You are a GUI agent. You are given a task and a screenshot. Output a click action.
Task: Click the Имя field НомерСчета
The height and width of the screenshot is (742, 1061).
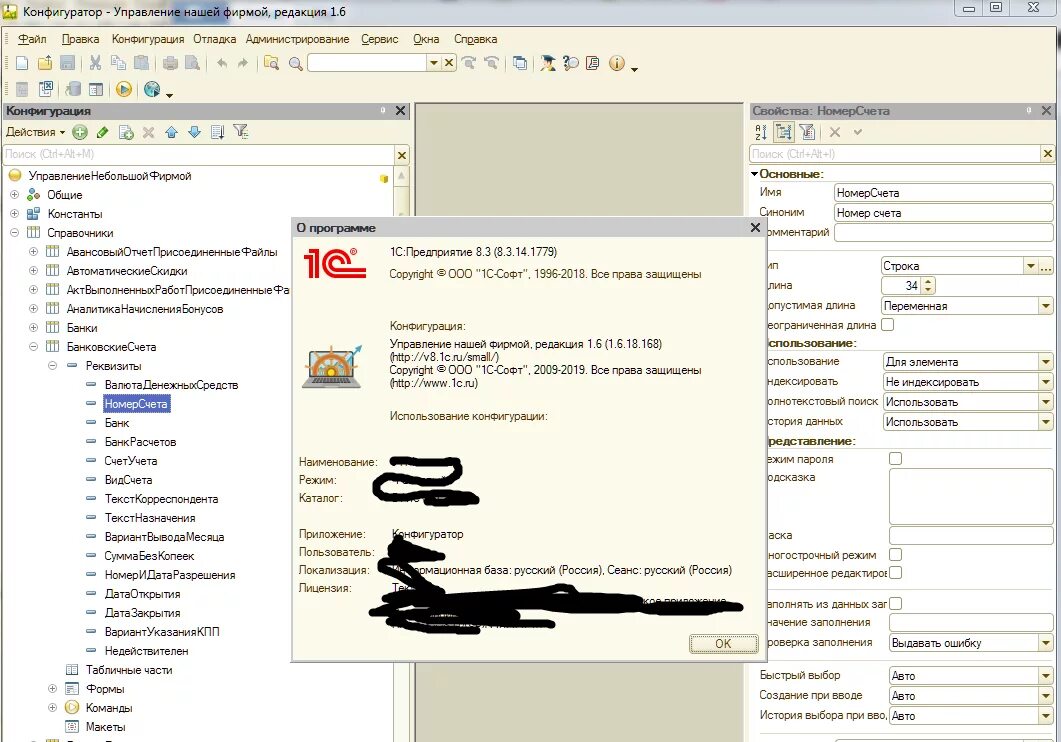click(943, 193)
